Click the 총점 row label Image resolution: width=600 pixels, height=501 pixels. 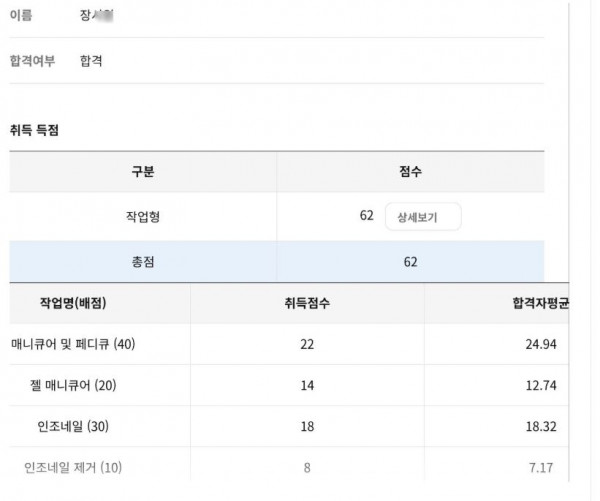click(143, 262)
